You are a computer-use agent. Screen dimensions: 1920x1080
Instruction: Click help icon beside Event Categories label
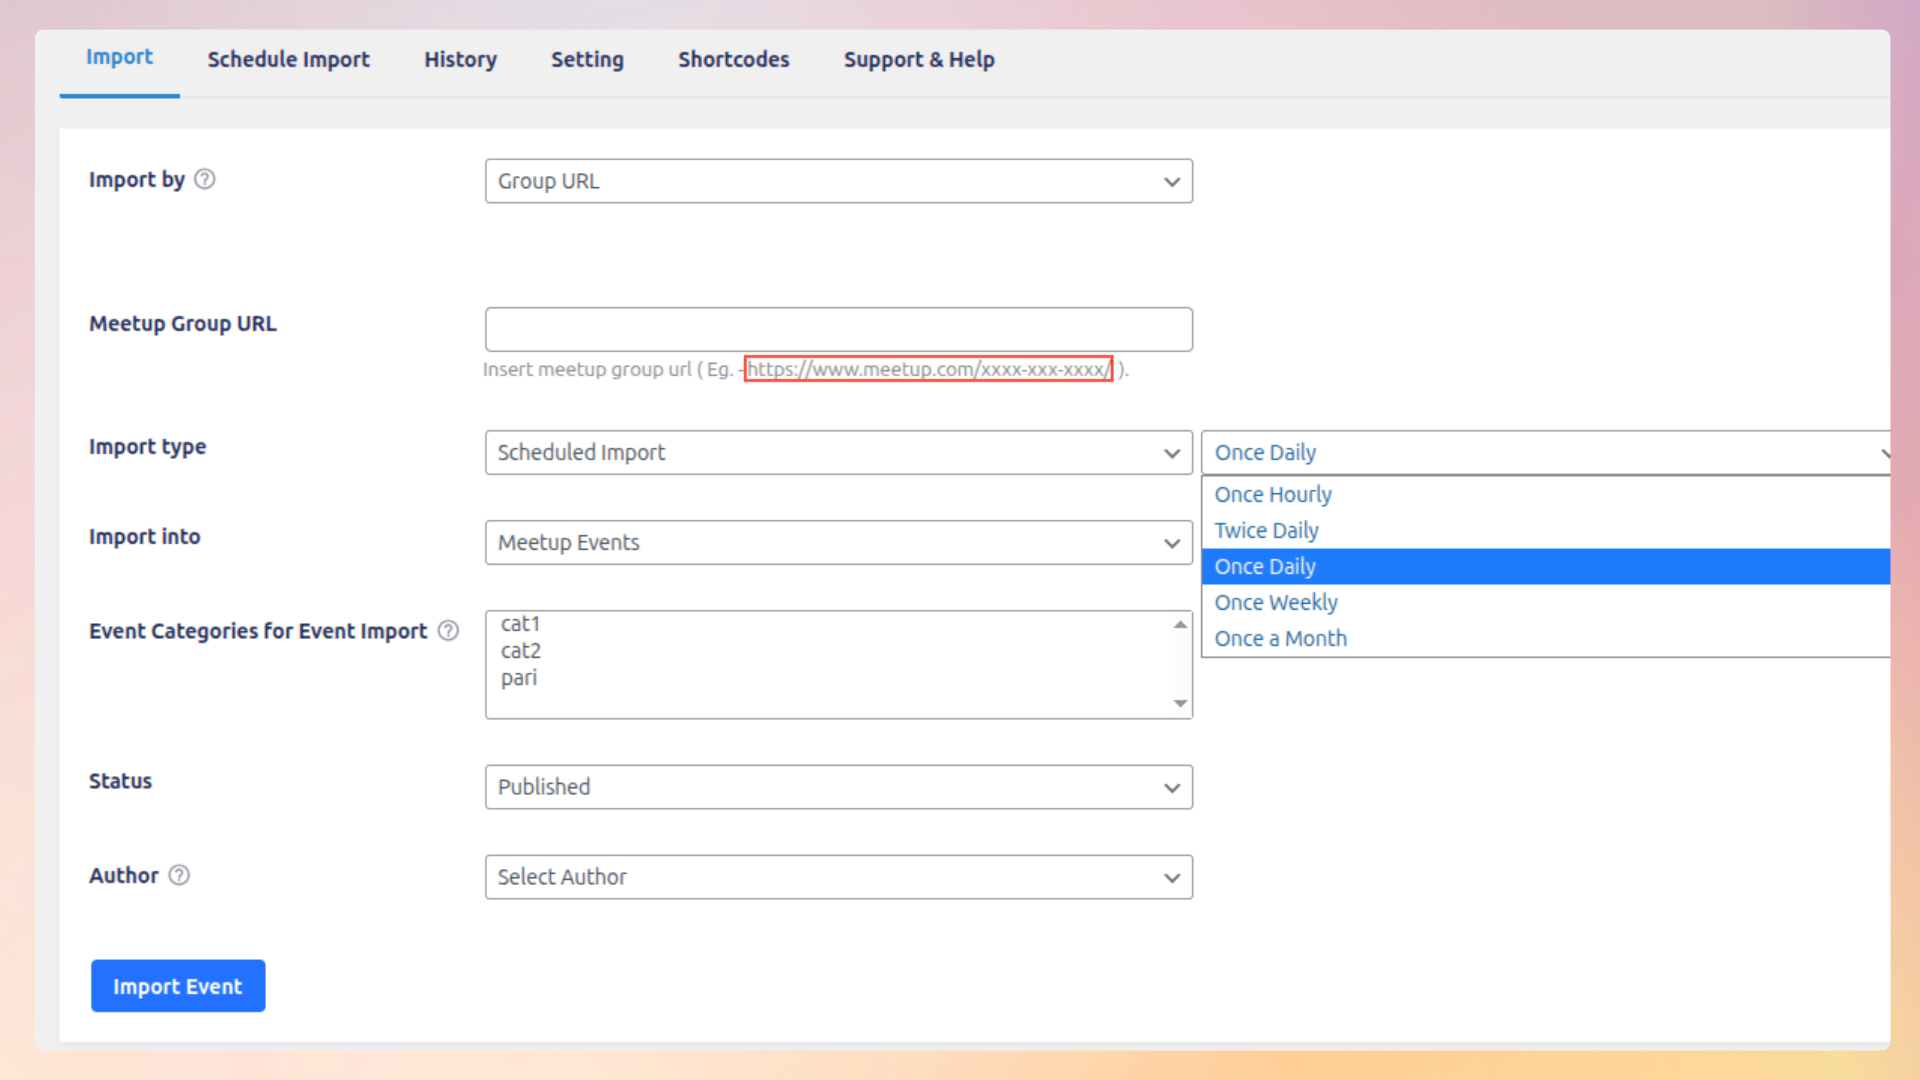tap(448, 631)
